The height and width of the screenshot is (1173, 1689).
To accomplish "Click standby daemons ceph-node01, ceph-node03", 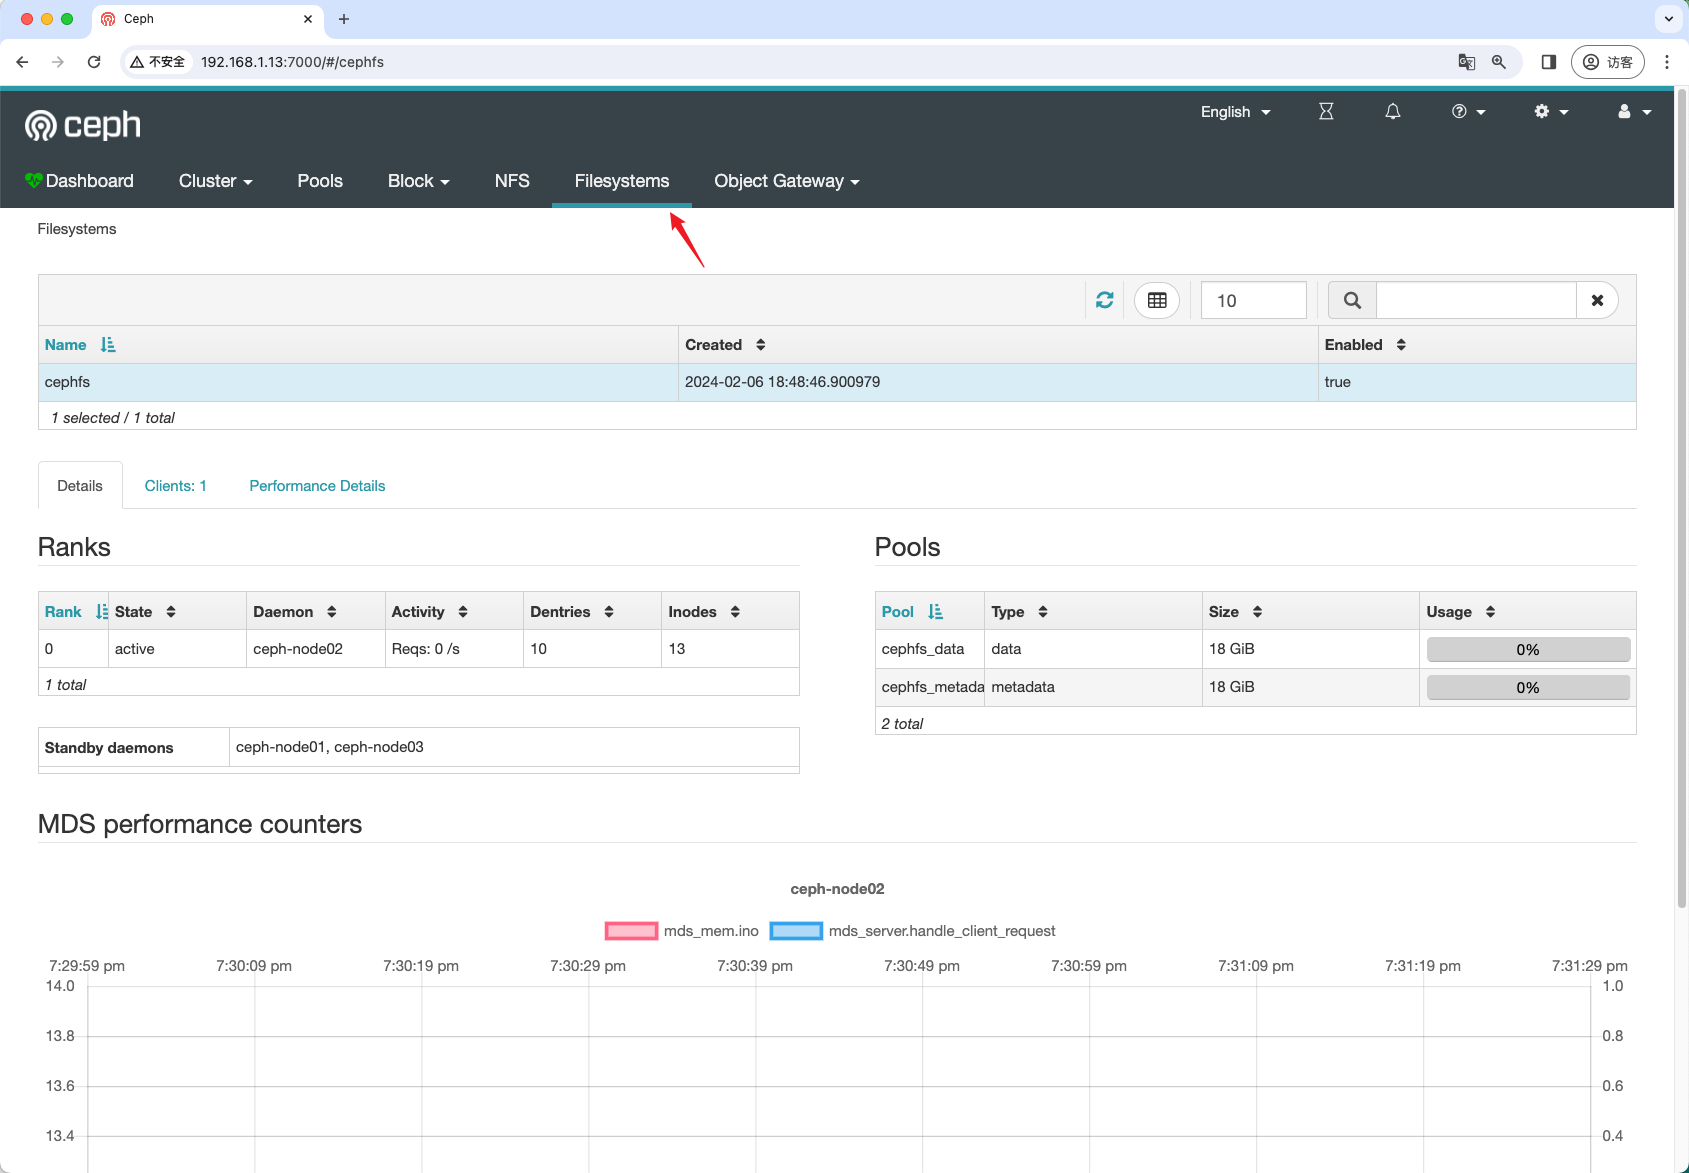I will 330,747.
